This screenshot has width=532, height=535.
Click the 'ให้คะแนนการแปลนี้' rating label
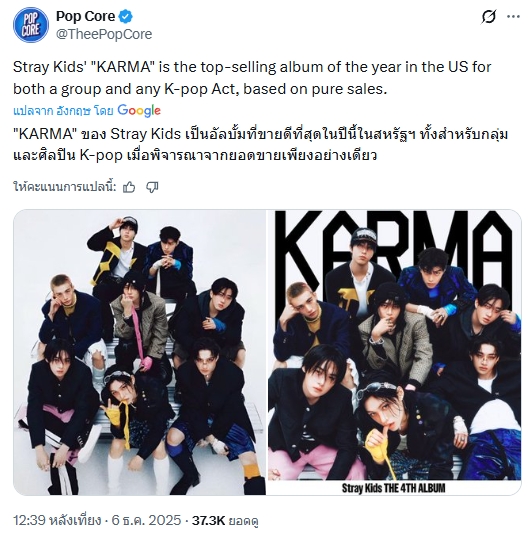point(65,187)
